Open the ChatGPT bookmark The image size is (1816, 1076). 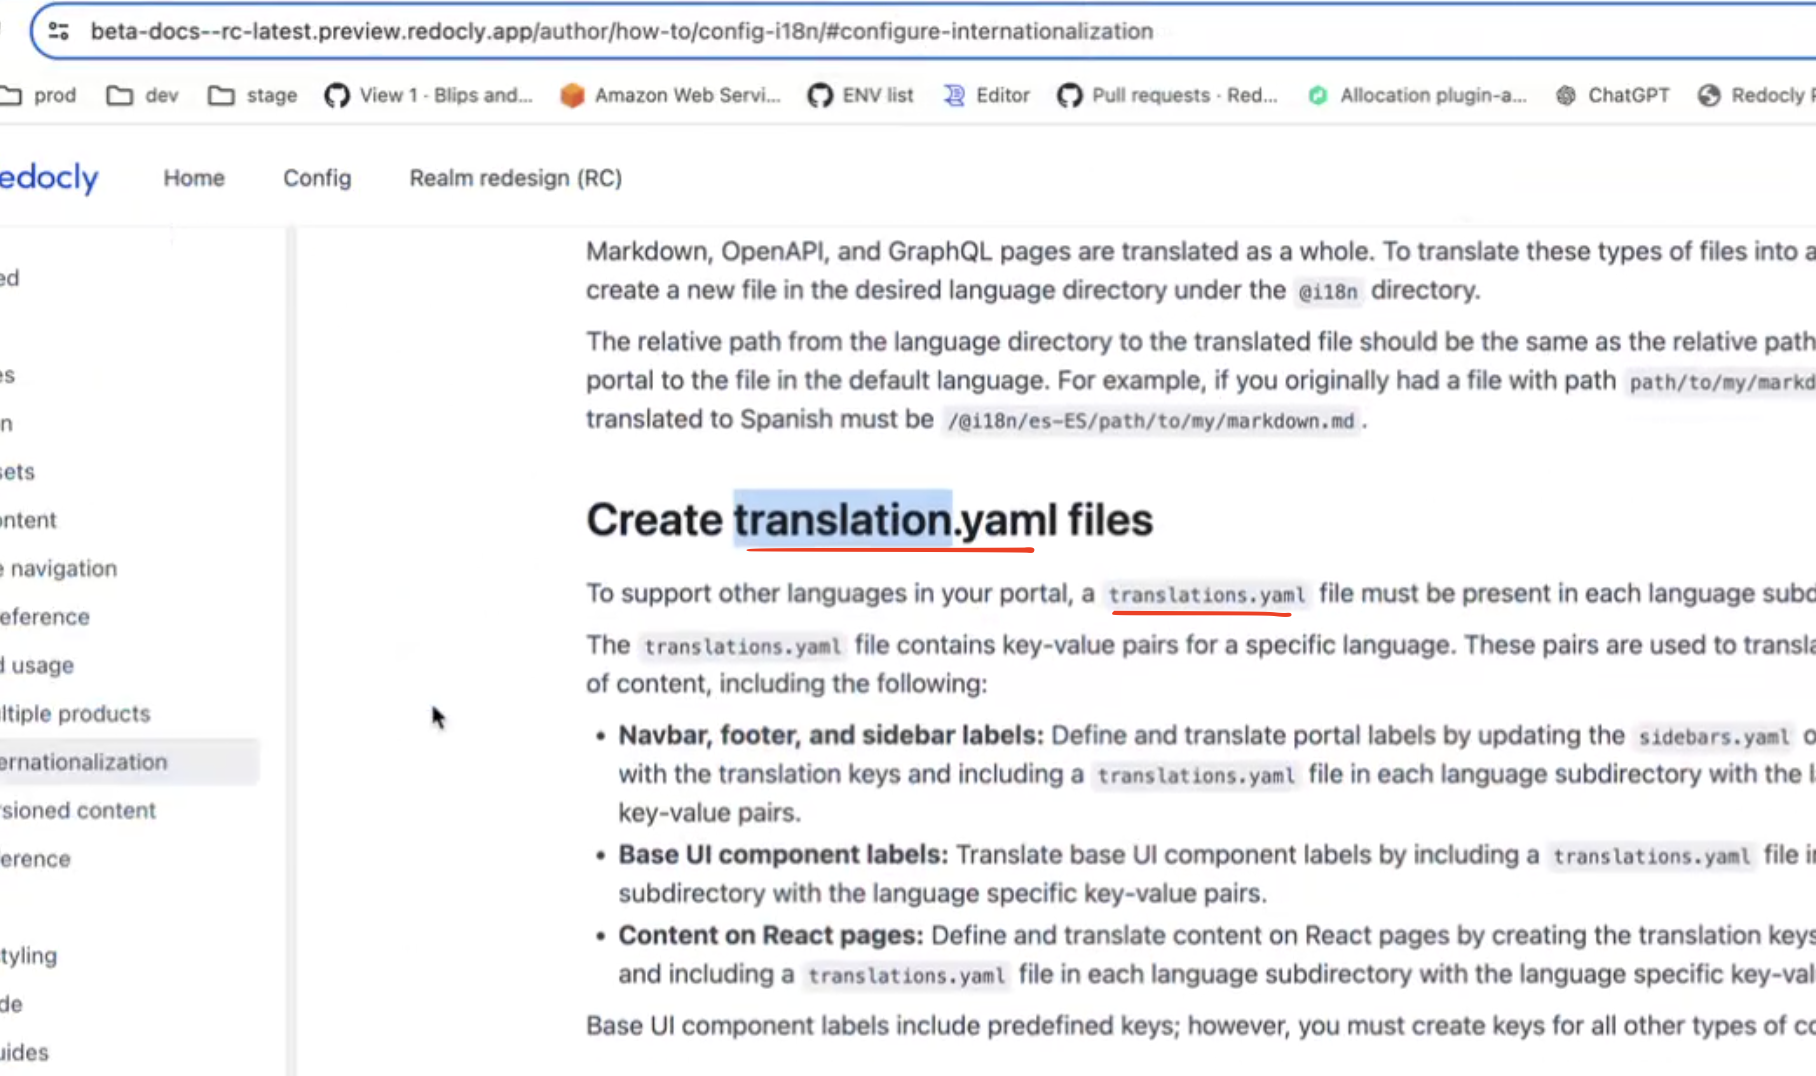[x=1613, y=95]
